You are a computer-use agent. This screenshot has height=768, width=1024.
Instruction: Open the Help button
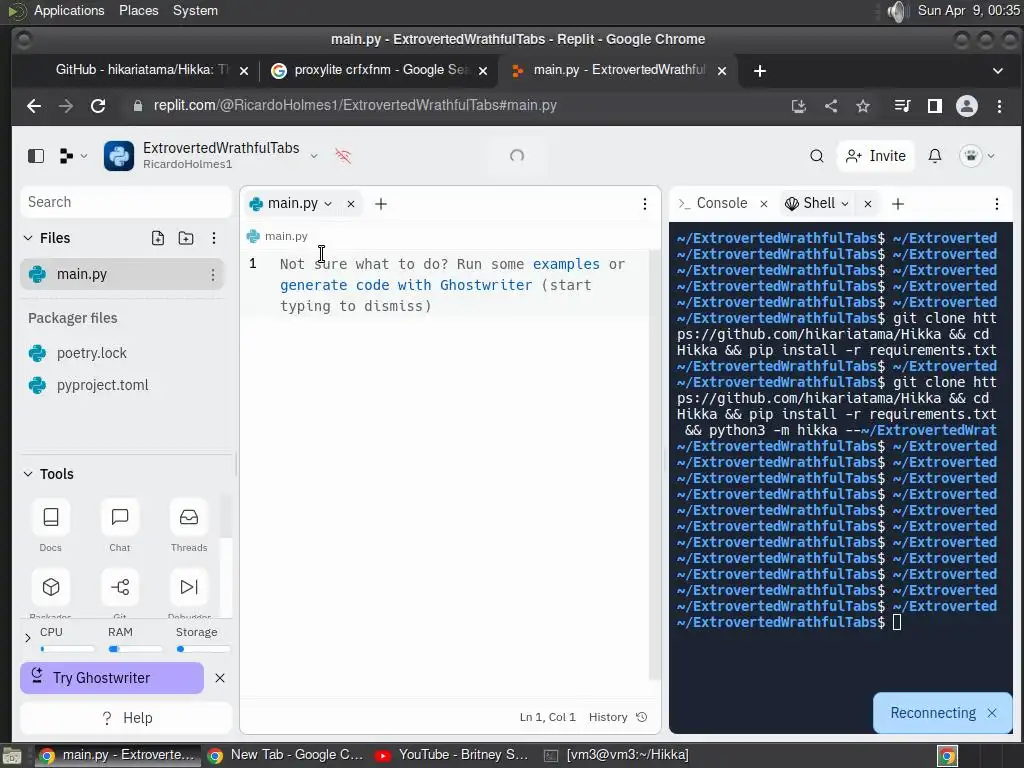point(126,718)
